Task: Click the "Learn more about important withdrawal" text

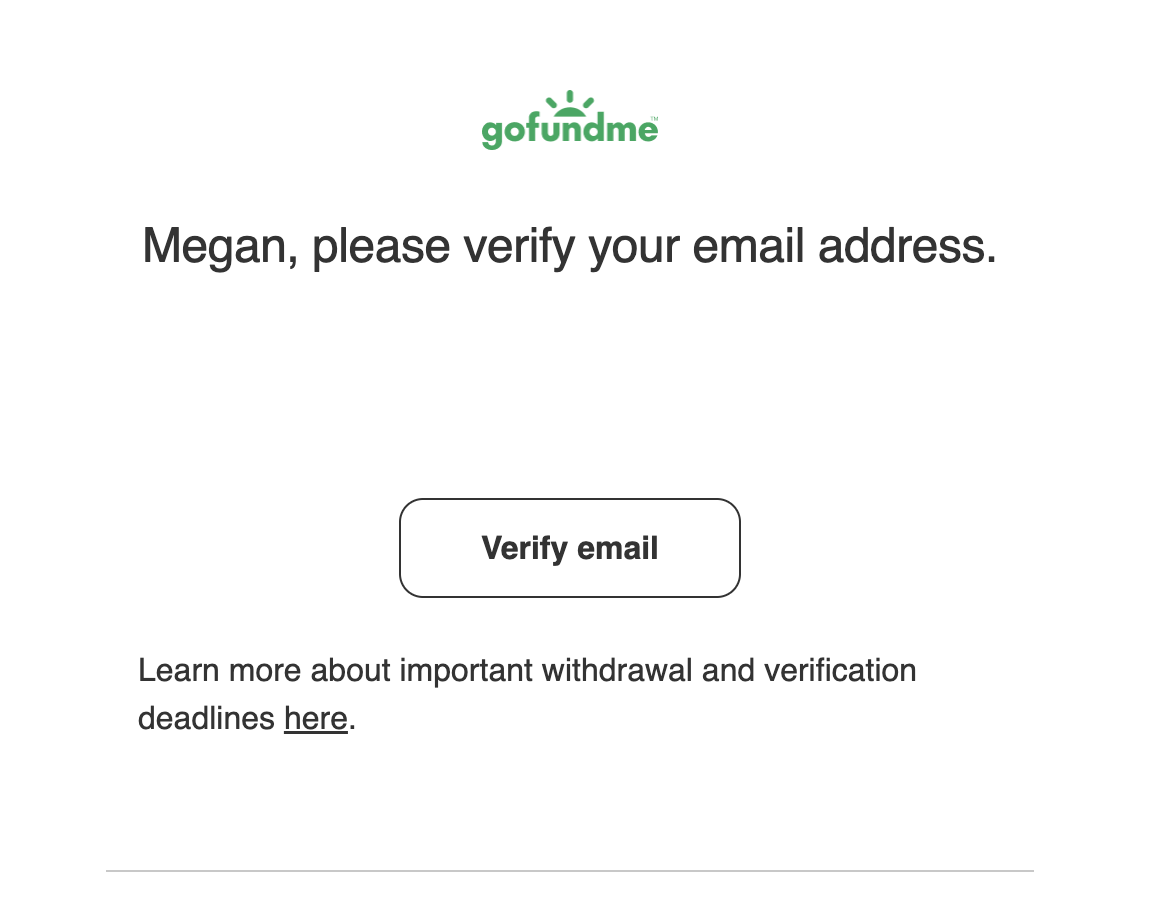Action: (415, 671)
